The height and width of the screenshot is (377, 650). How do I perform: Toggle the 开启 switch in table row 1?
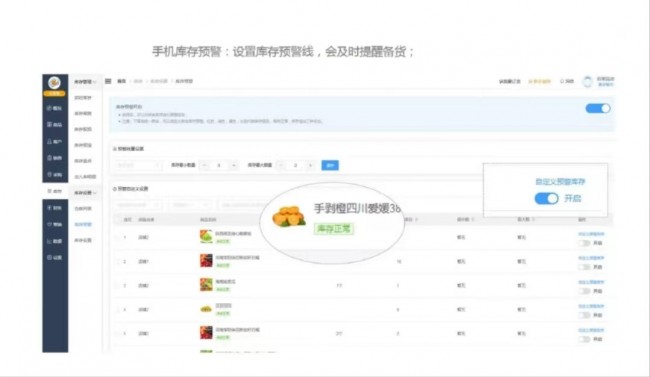(584, 243)
